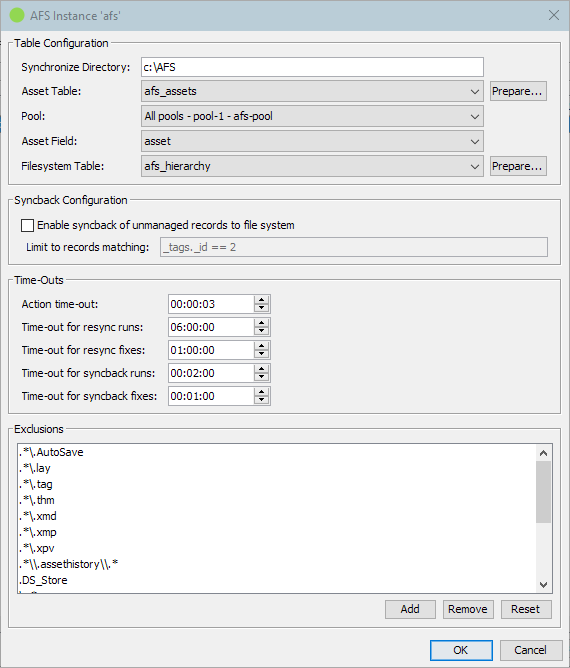The height and width of the screenshot is (668, 570).
Task: Select the .*\.AutoSave exclusion entry
Action: tap(276, 452)
